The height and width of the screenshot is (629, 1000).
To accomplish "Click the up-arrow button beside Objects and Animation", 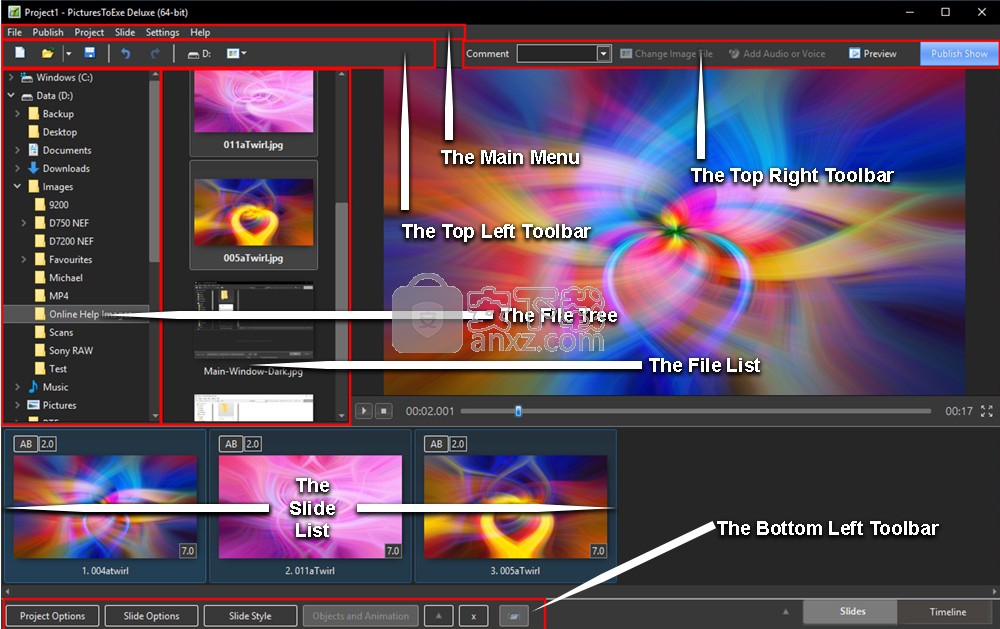I will pyautogui.click(x=439, y=616).
